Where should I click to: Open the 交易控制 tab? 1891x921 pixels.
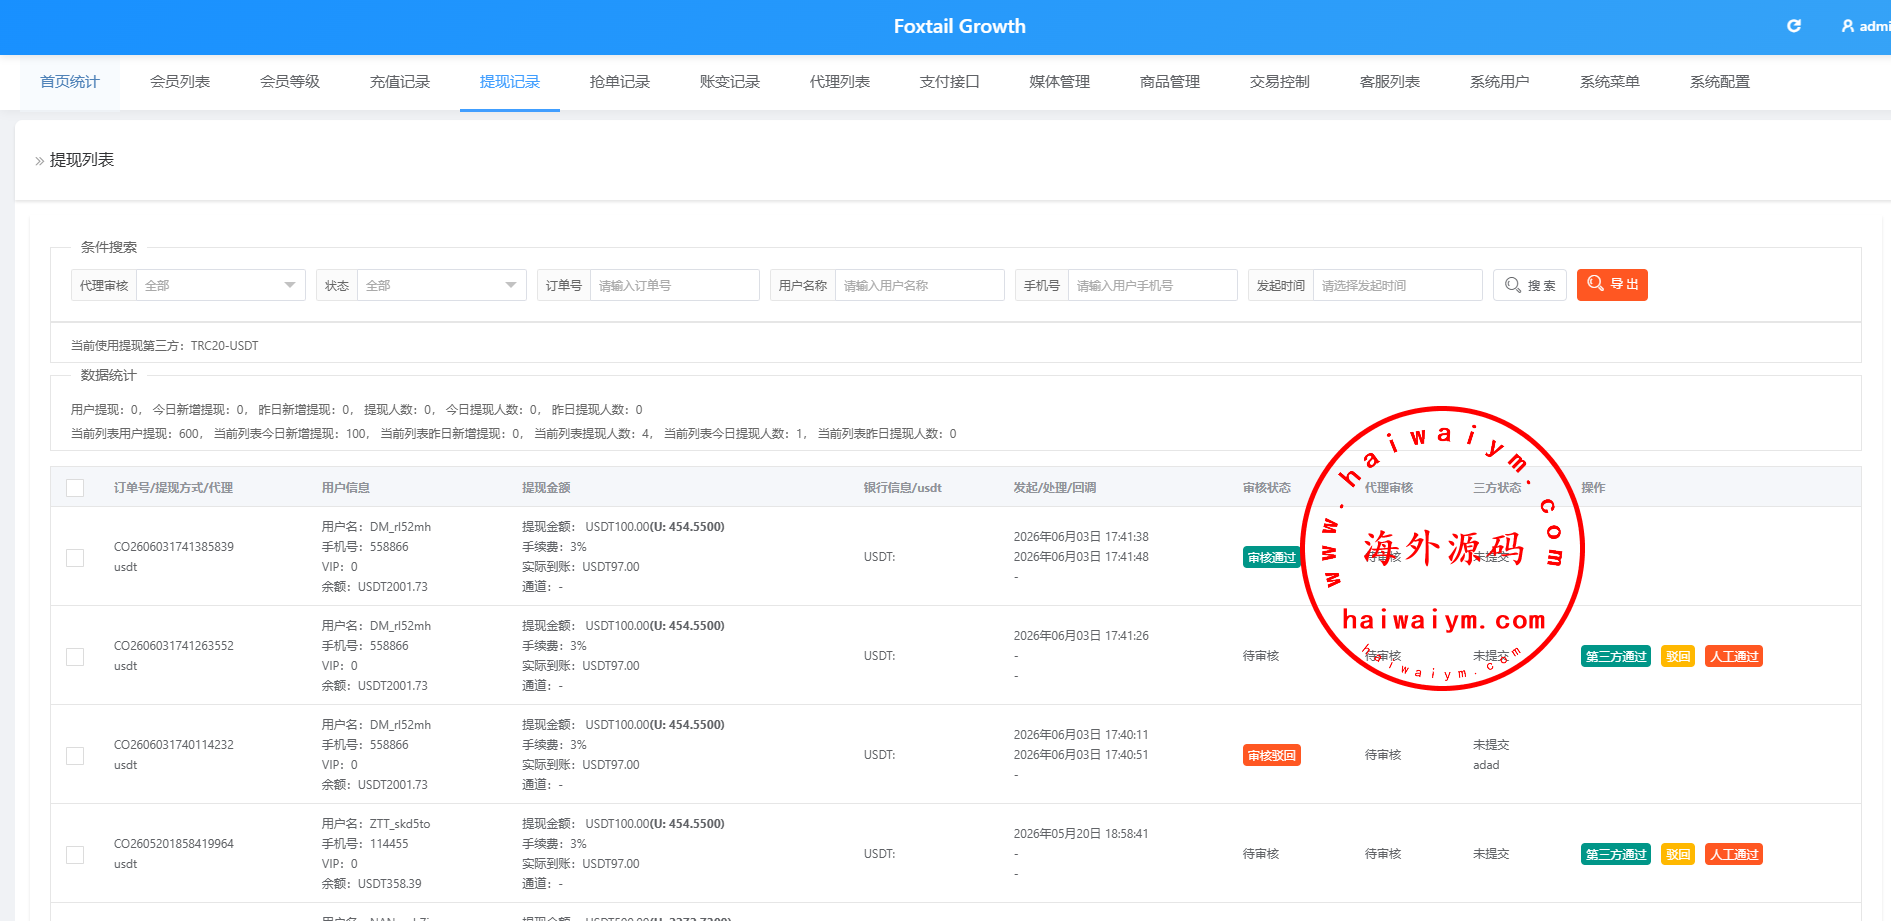[x=1280, y=82]
